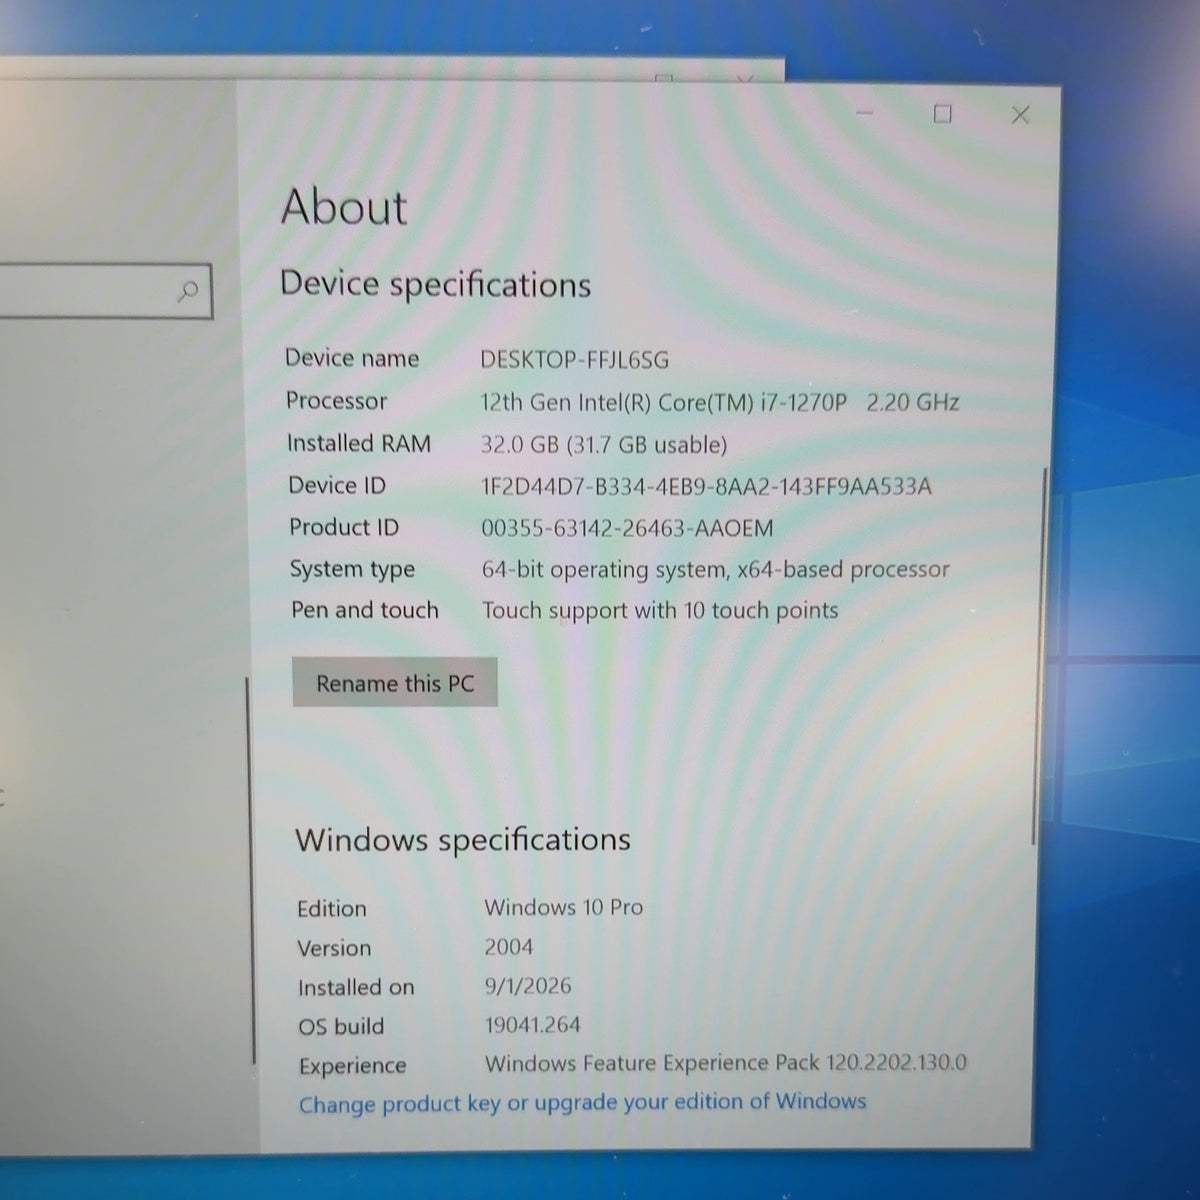Screen dimensions: 1200x1200
Task: Close the About settings window
Action: [1020, 115]
